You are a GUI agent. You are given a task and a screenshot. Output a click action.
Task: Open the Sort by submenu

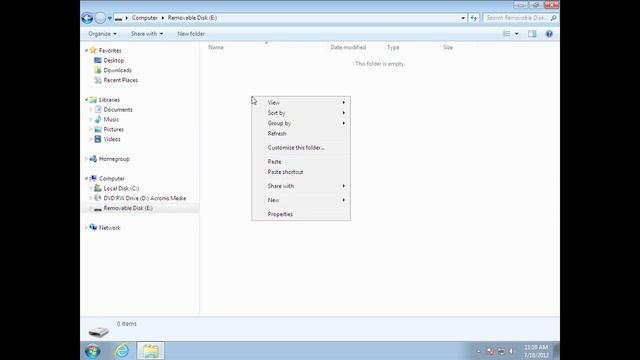[301, 113]
